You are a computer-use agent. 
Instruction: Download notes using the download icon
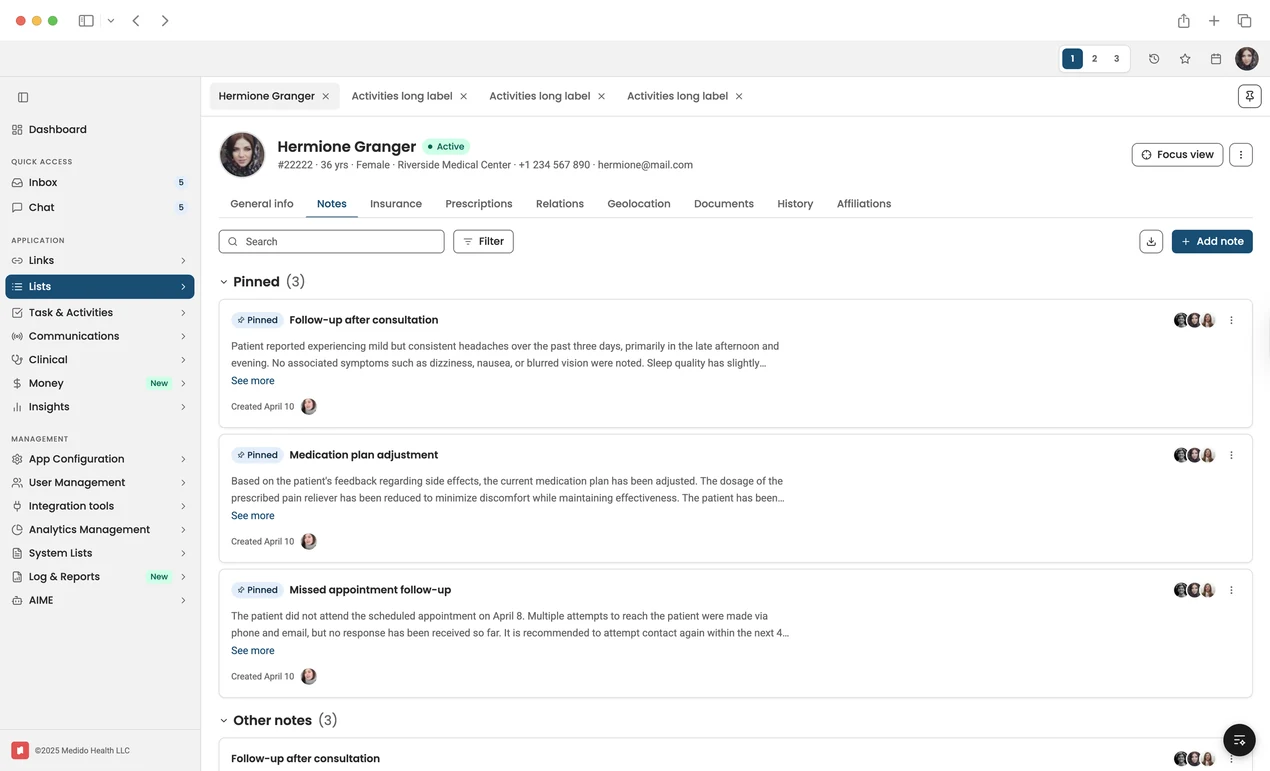pos(1151,241)
